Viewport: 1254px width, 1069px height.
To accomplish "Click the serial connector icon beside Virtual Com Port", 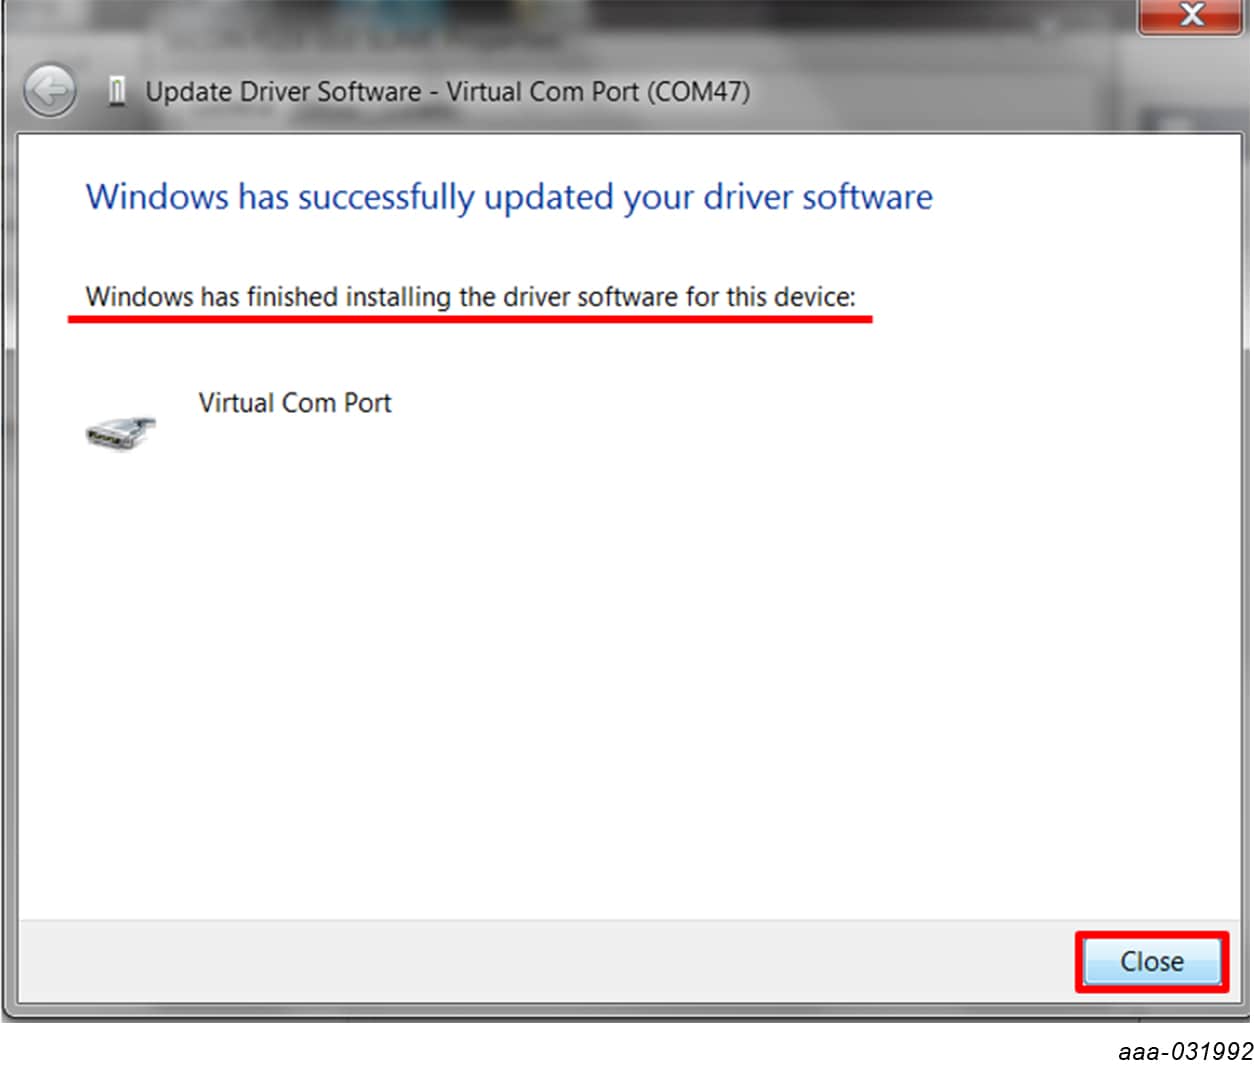I will (x=121, y=432).
